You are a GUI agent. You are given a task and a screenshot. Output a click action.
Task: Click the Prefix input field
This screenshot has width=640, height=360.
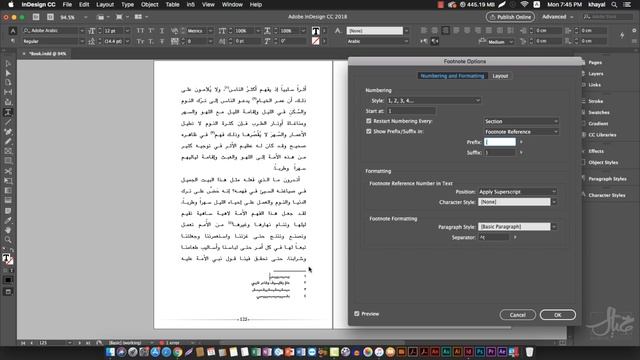(x=500, y=142)
